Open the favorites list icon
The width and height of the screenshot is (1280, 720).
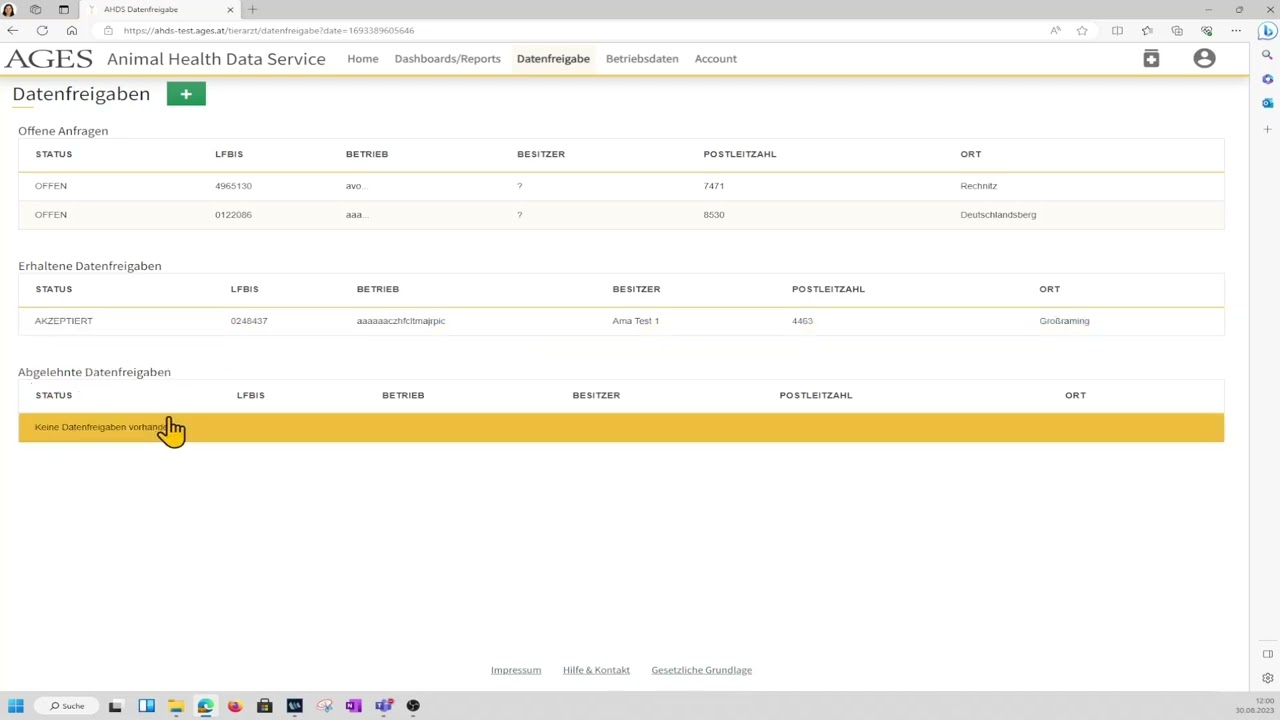(x=1147, y=31)
